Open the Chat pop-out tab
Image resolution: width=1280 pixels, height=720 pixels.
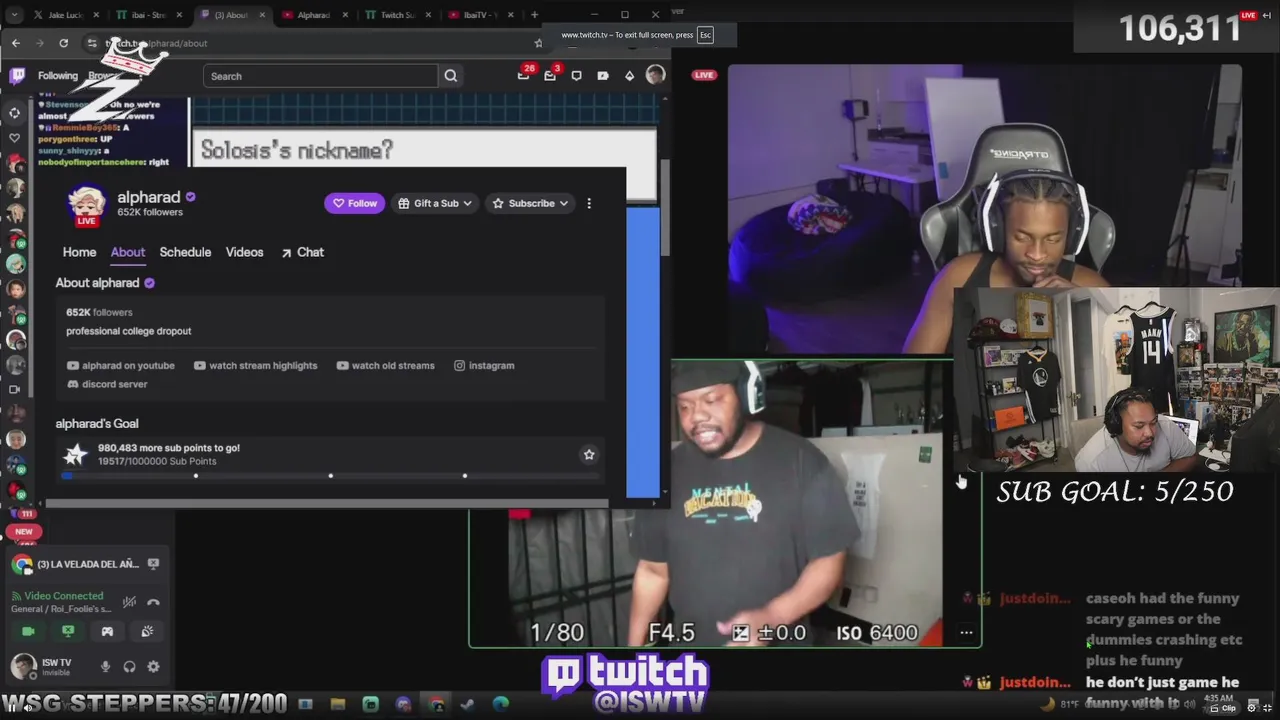pos(302,252)
